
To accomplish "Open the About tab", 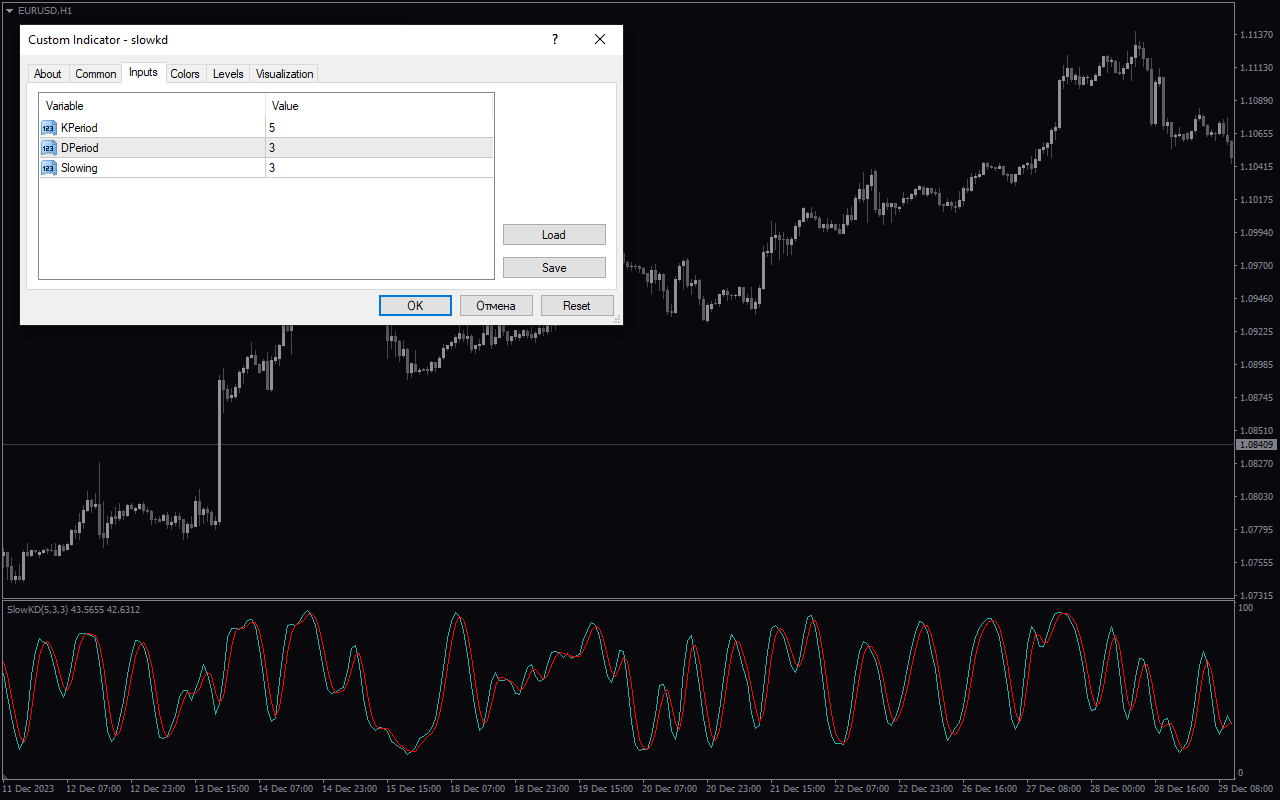I will click(47, 74).
